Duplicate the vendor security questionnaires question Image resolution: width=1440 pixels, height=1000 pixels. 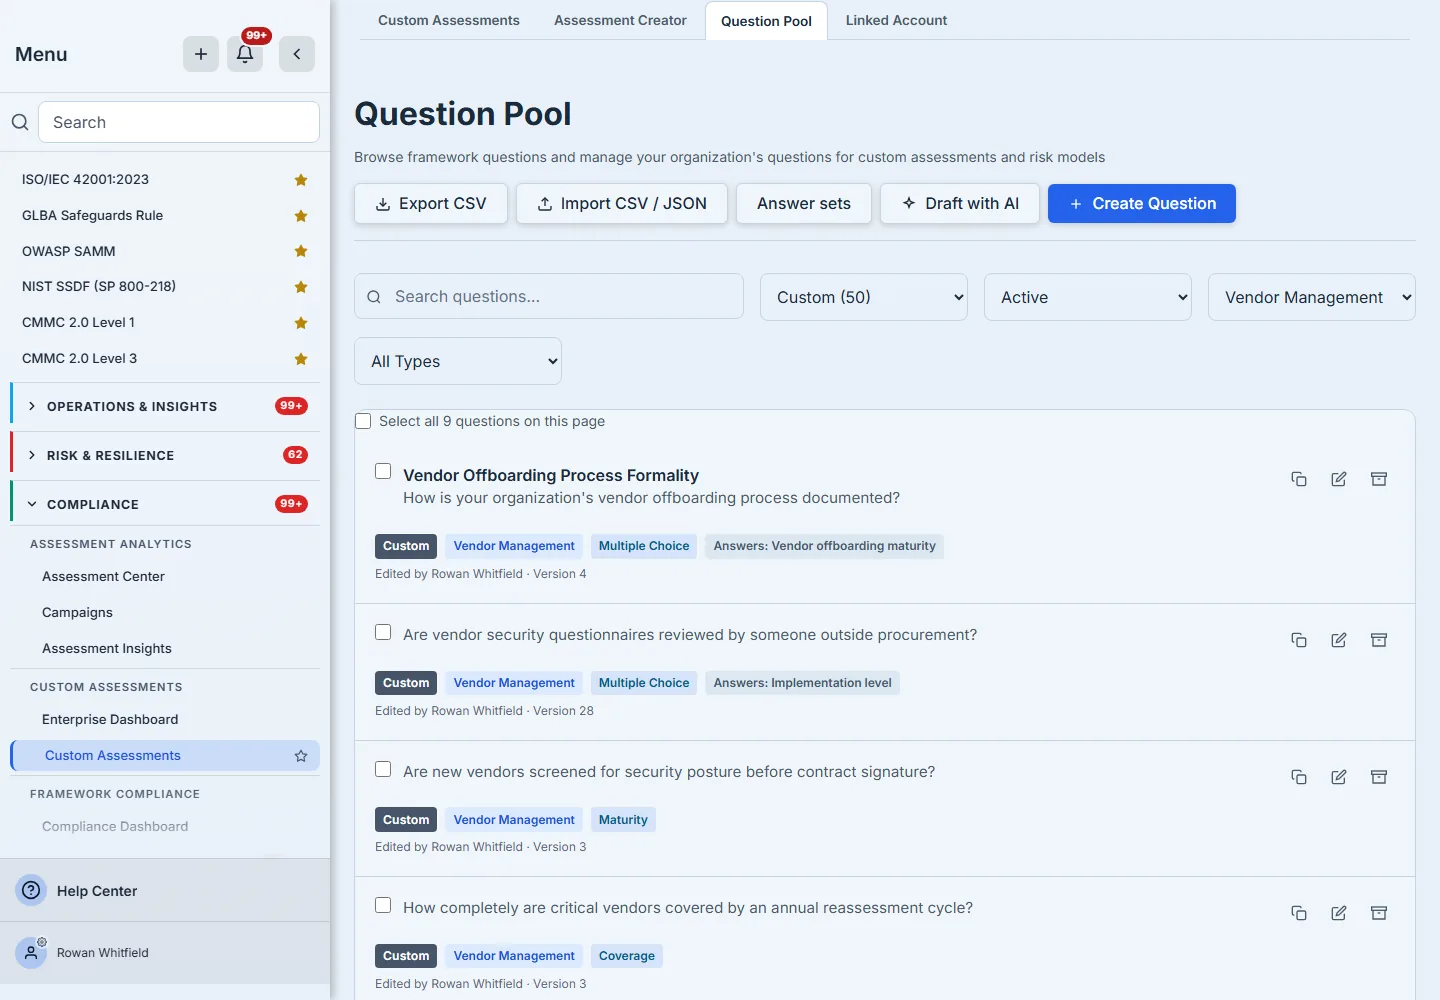click(1299, 640)
